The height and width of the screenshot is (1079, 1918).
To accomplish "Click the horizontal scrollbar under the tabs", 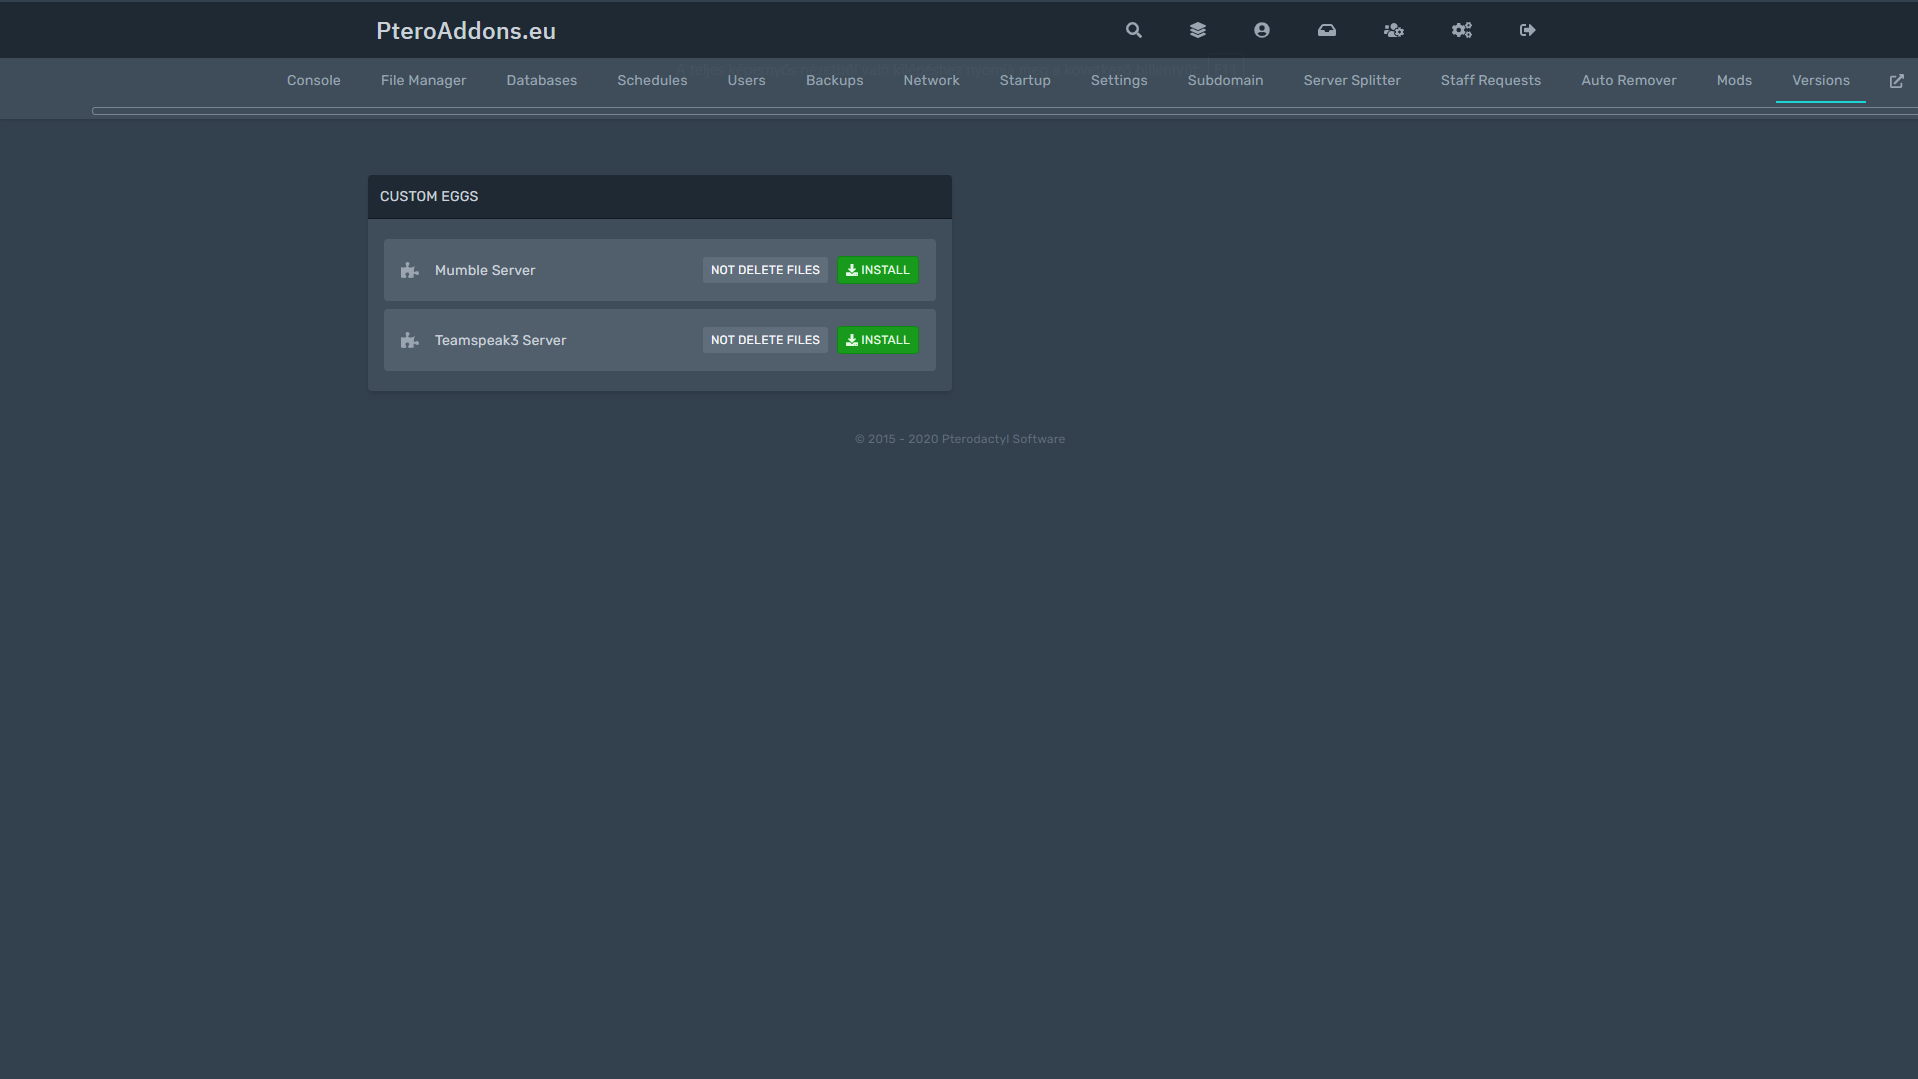I will [x=1000, y=111].
